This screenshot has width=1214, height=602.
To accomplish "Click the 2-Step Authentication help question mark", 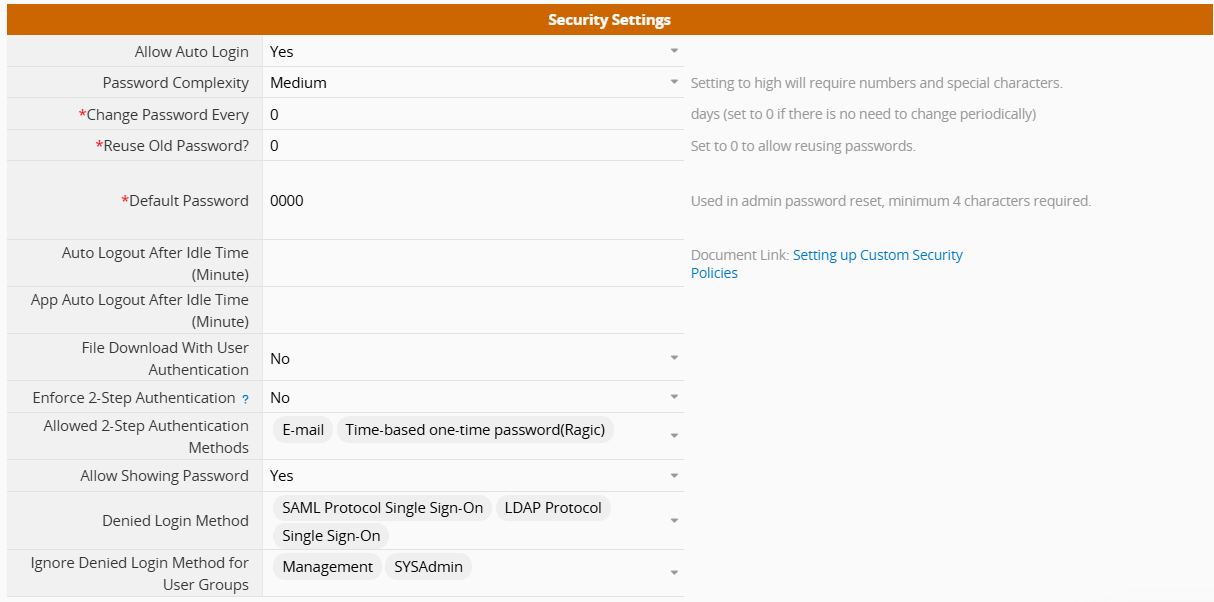I will pyautogui.click(x=245, y=399).
